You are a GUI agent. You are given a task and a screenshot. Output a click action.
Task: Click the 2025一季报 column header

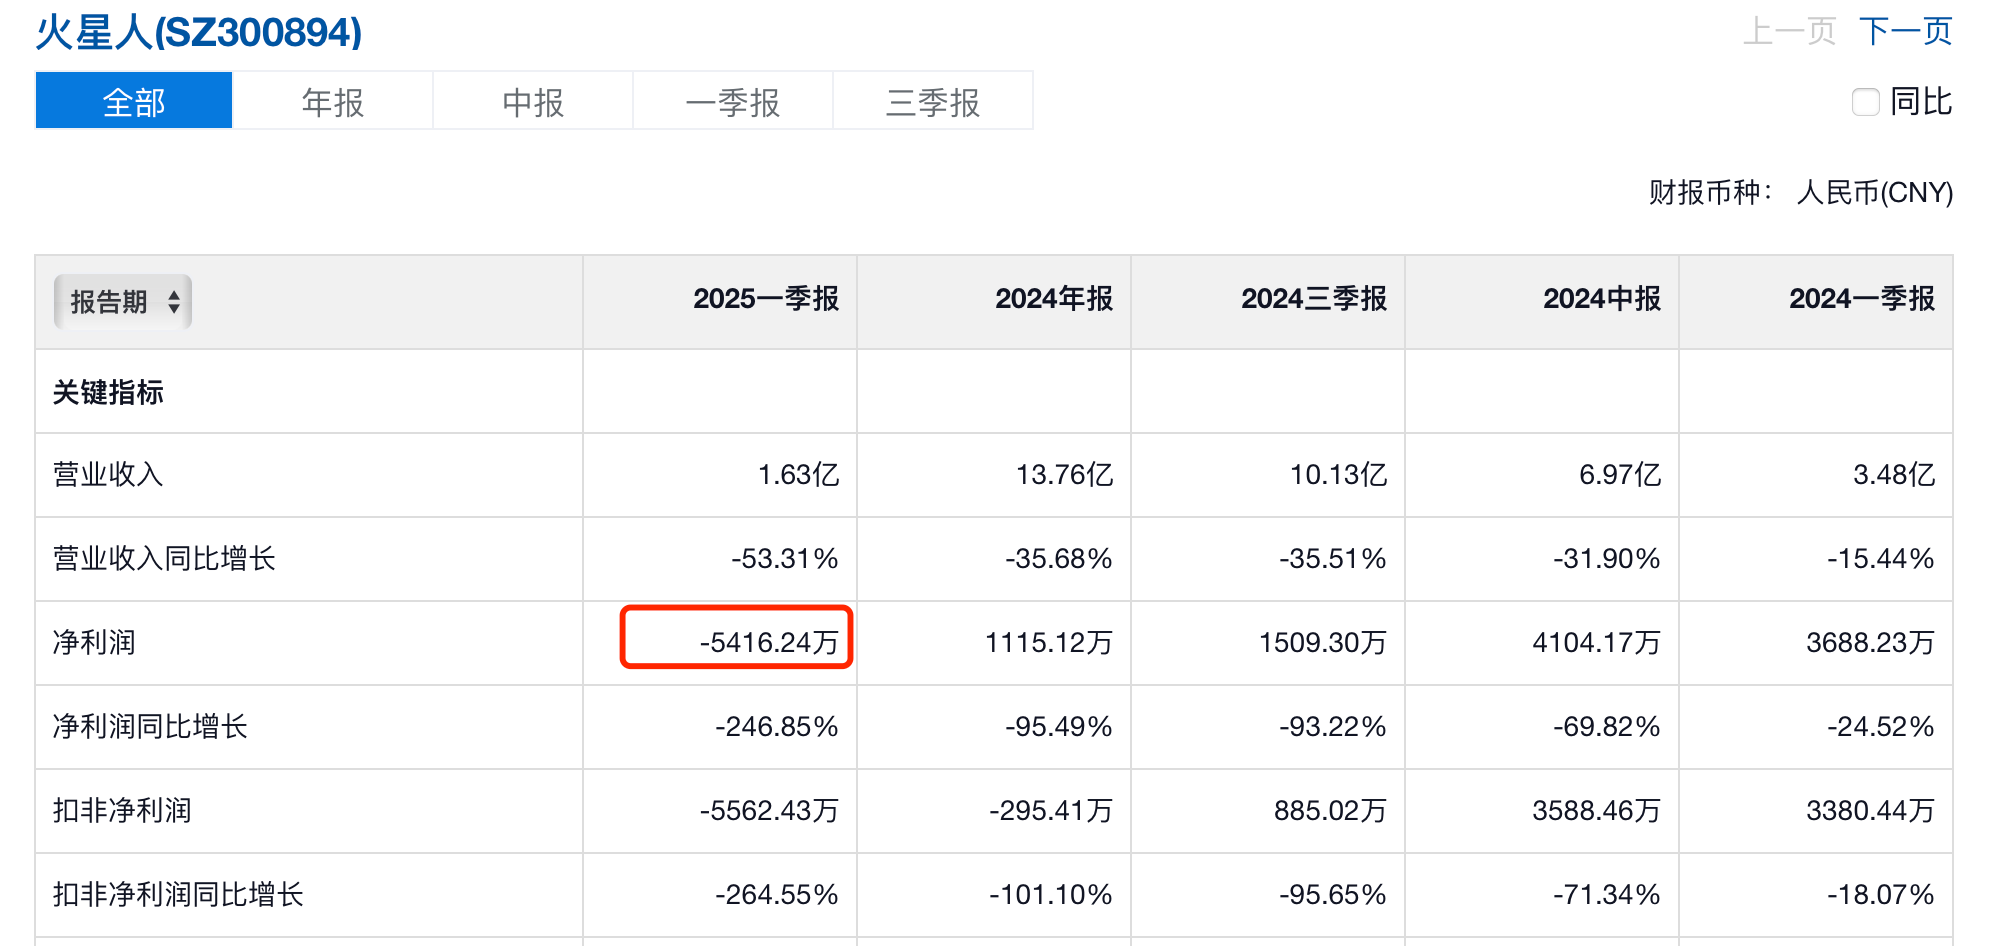pos(766,299)
